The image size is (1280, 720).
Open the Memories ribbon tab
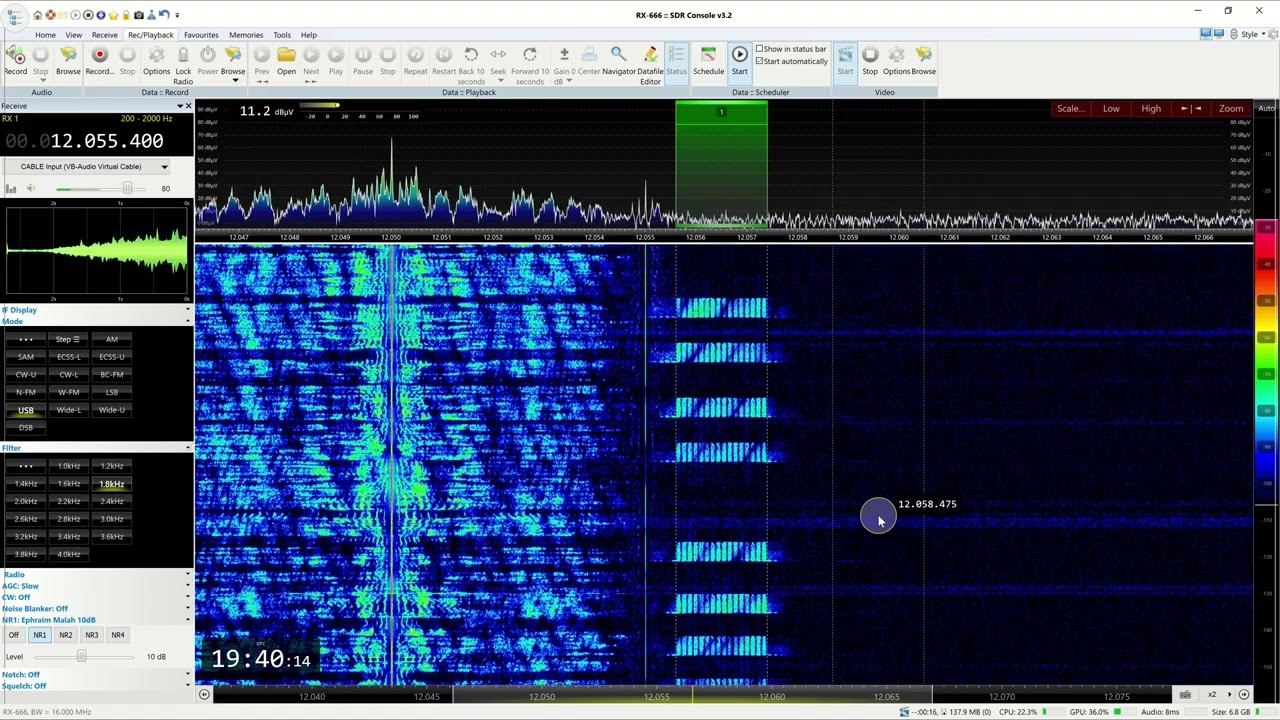[x=246, y=35]
